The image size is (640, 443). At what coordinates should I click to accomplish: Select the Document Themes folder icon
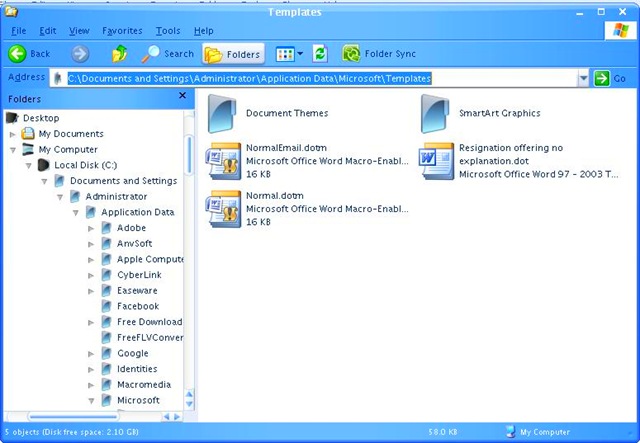pos(222,114)
